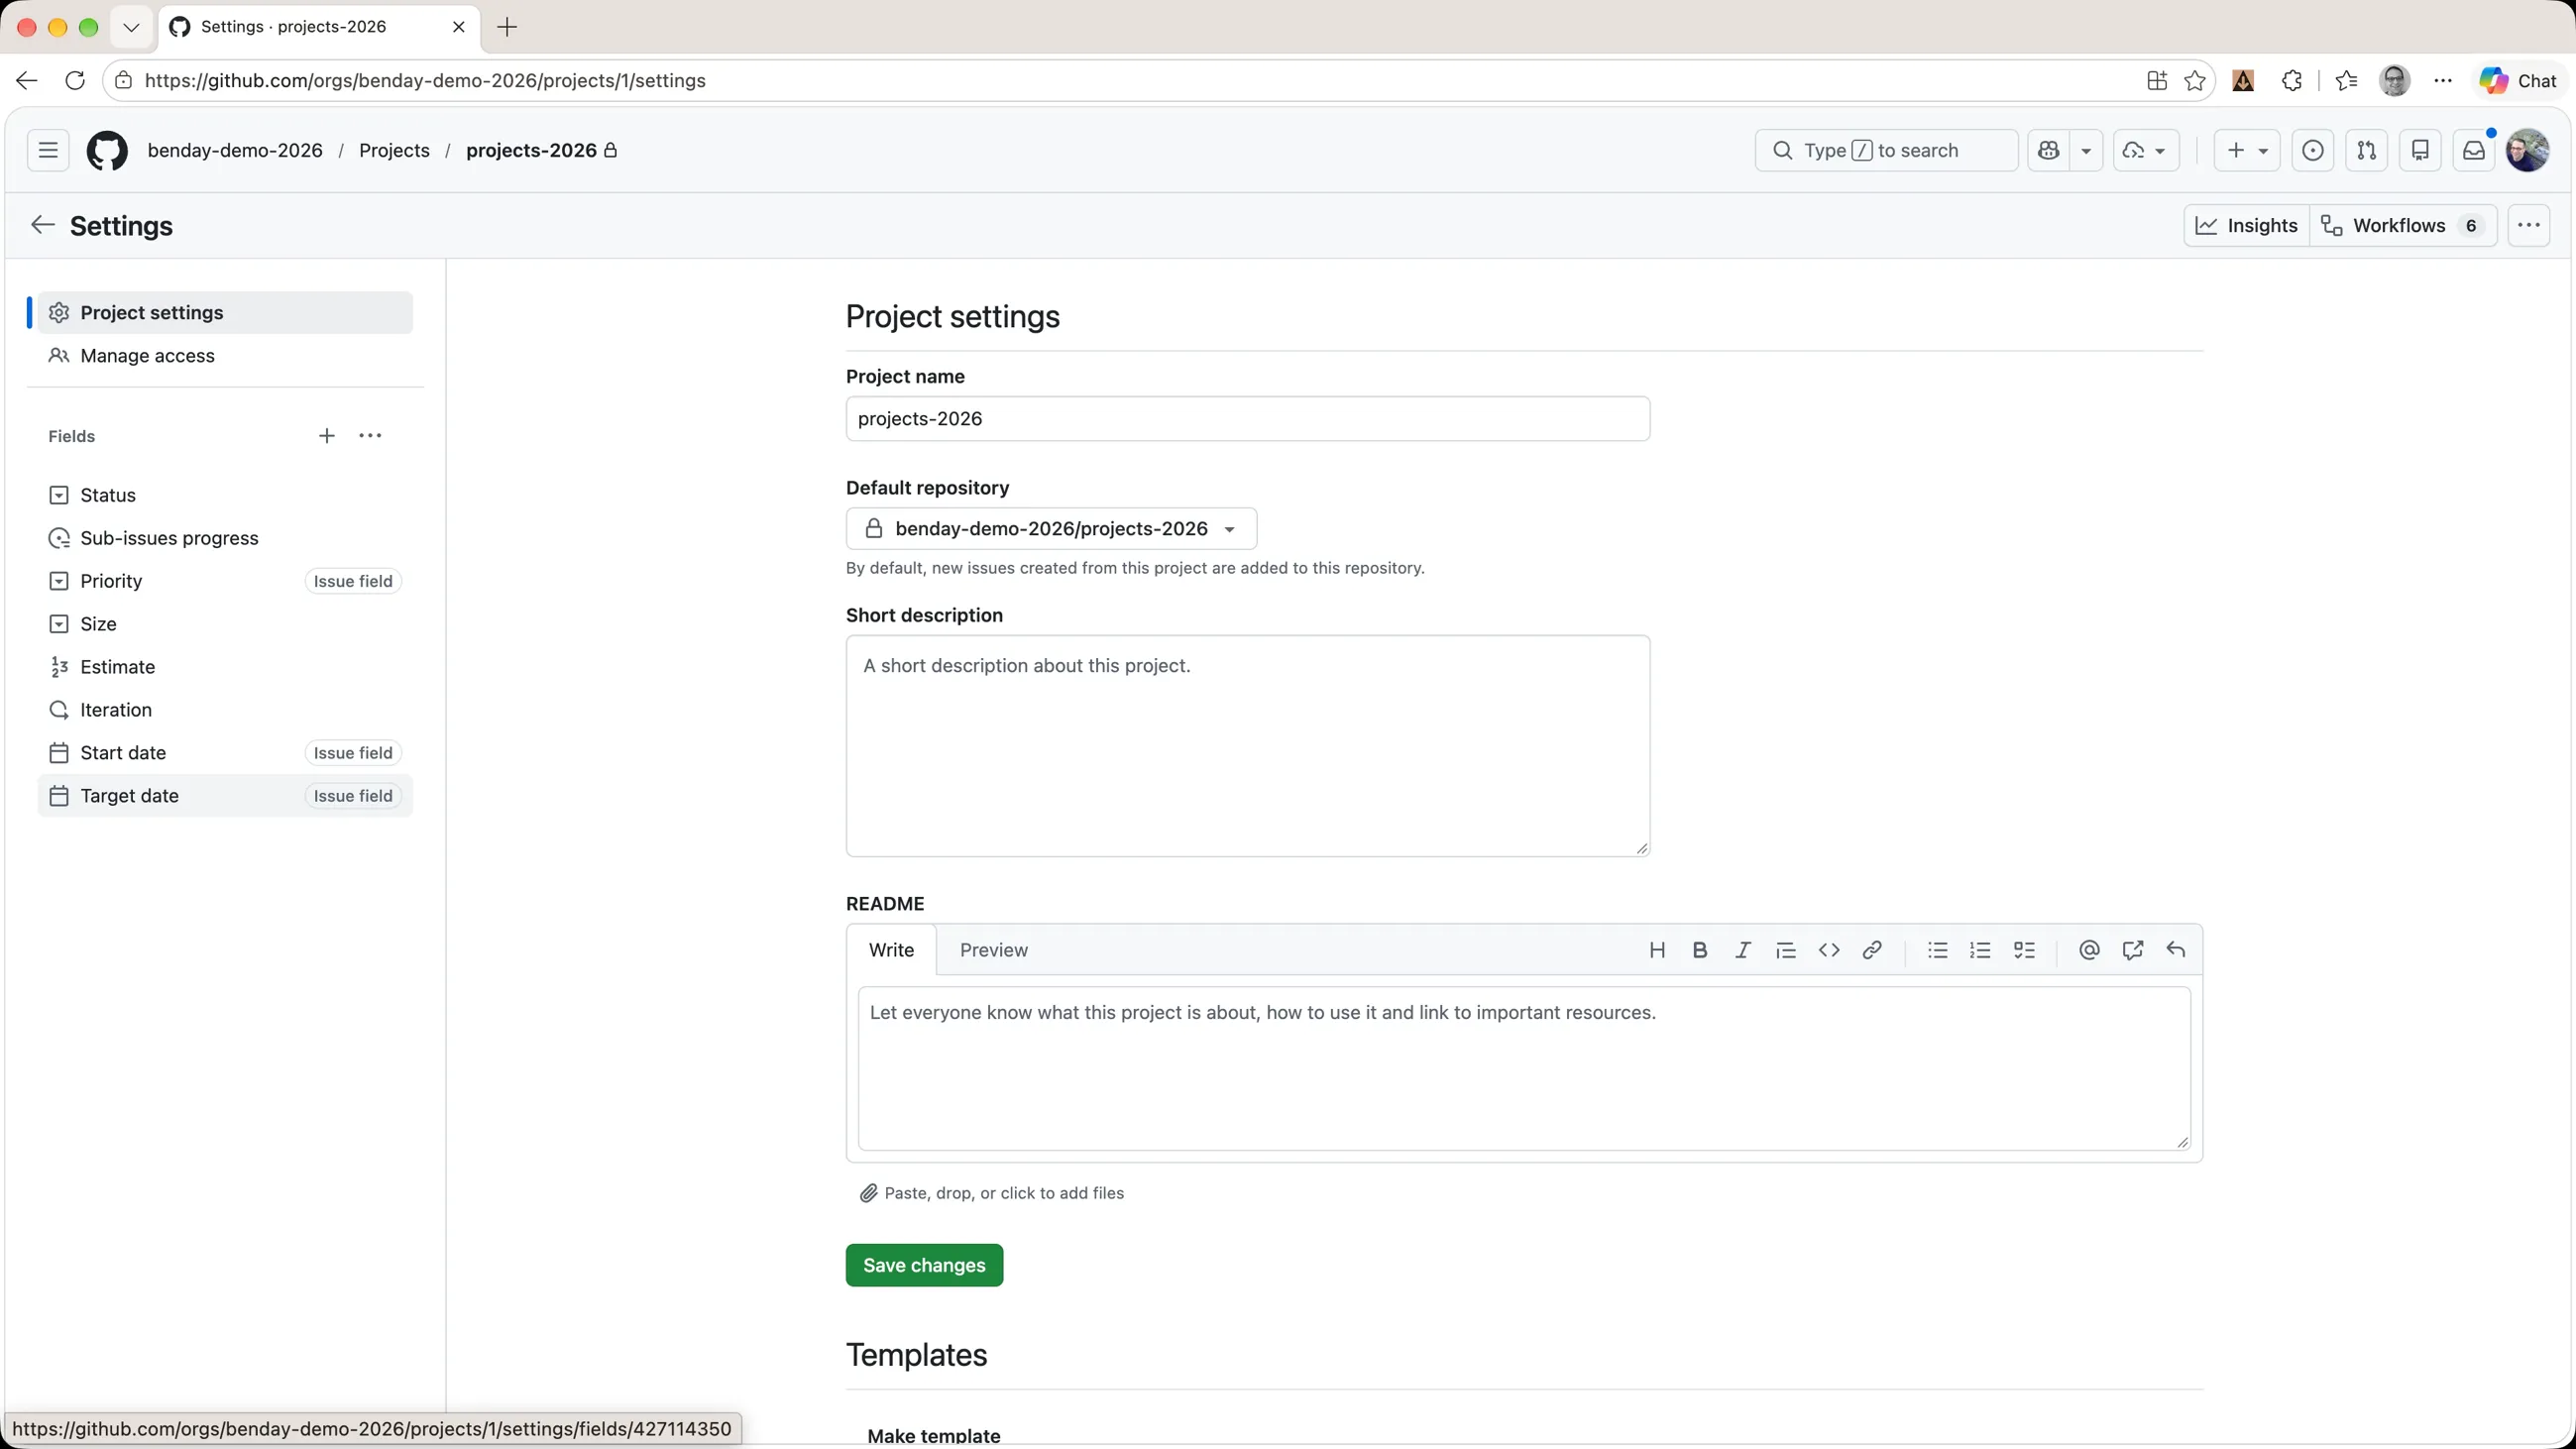This screenshot has width=2576, height=1449.
Task: Open saved replies arrow icon
Action: point(2176,950)
